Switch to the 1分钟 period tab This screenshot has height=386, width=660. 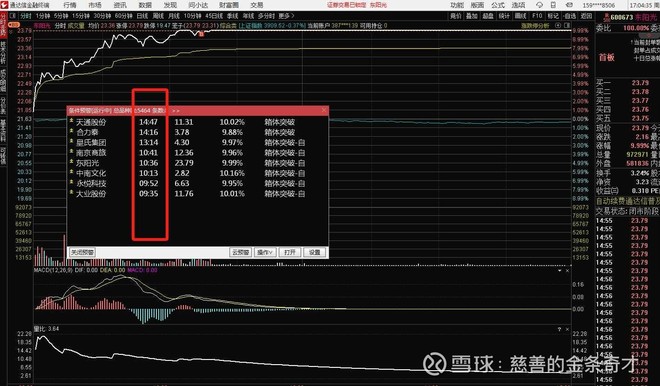click(x=43, y=16)
